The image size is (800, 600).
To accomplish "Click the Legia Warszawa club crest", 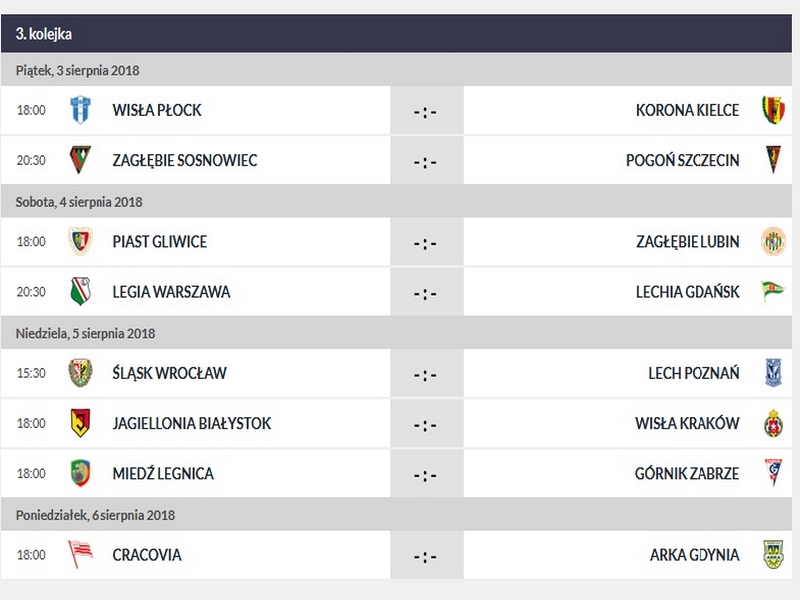I will click(x=80, y=292).
